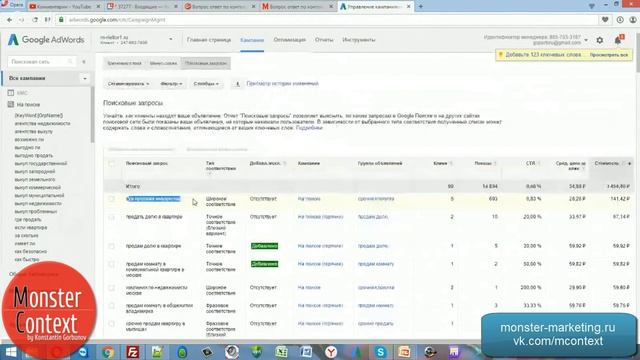Tick checkbox for the highlighted first query row

111,199
